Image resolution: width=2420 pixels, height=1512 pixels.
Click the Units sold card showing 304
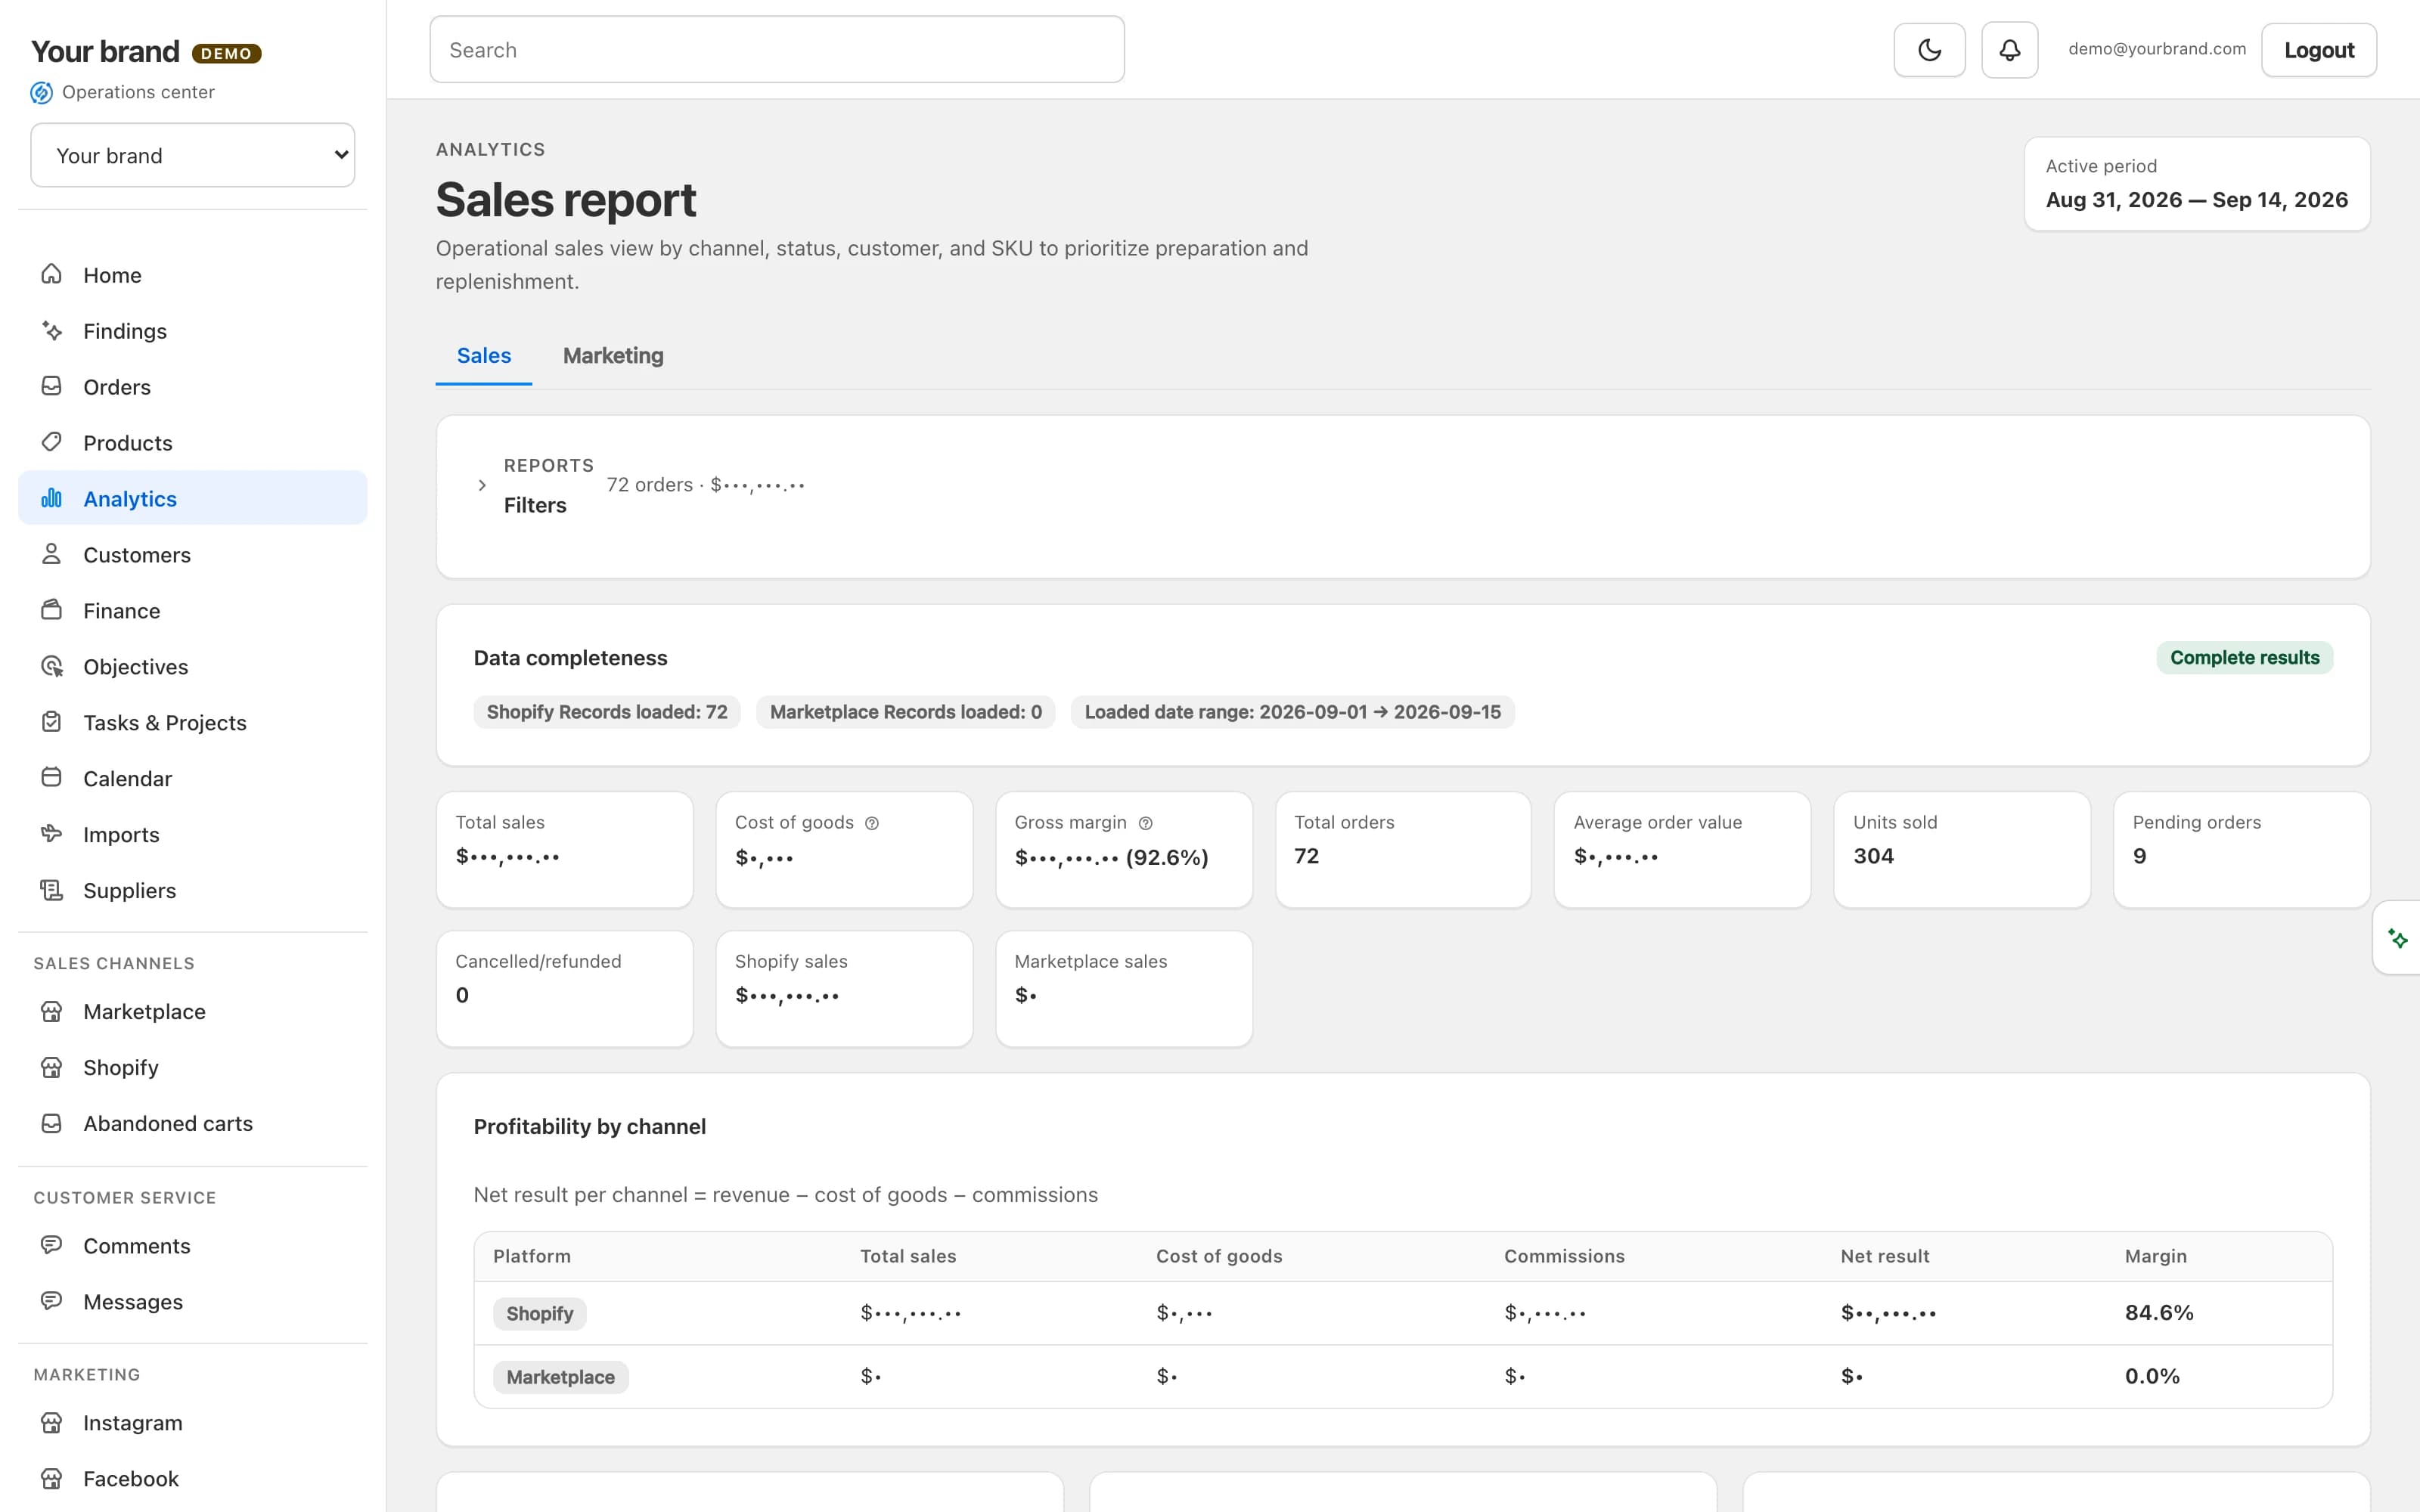pos(1962,850)
